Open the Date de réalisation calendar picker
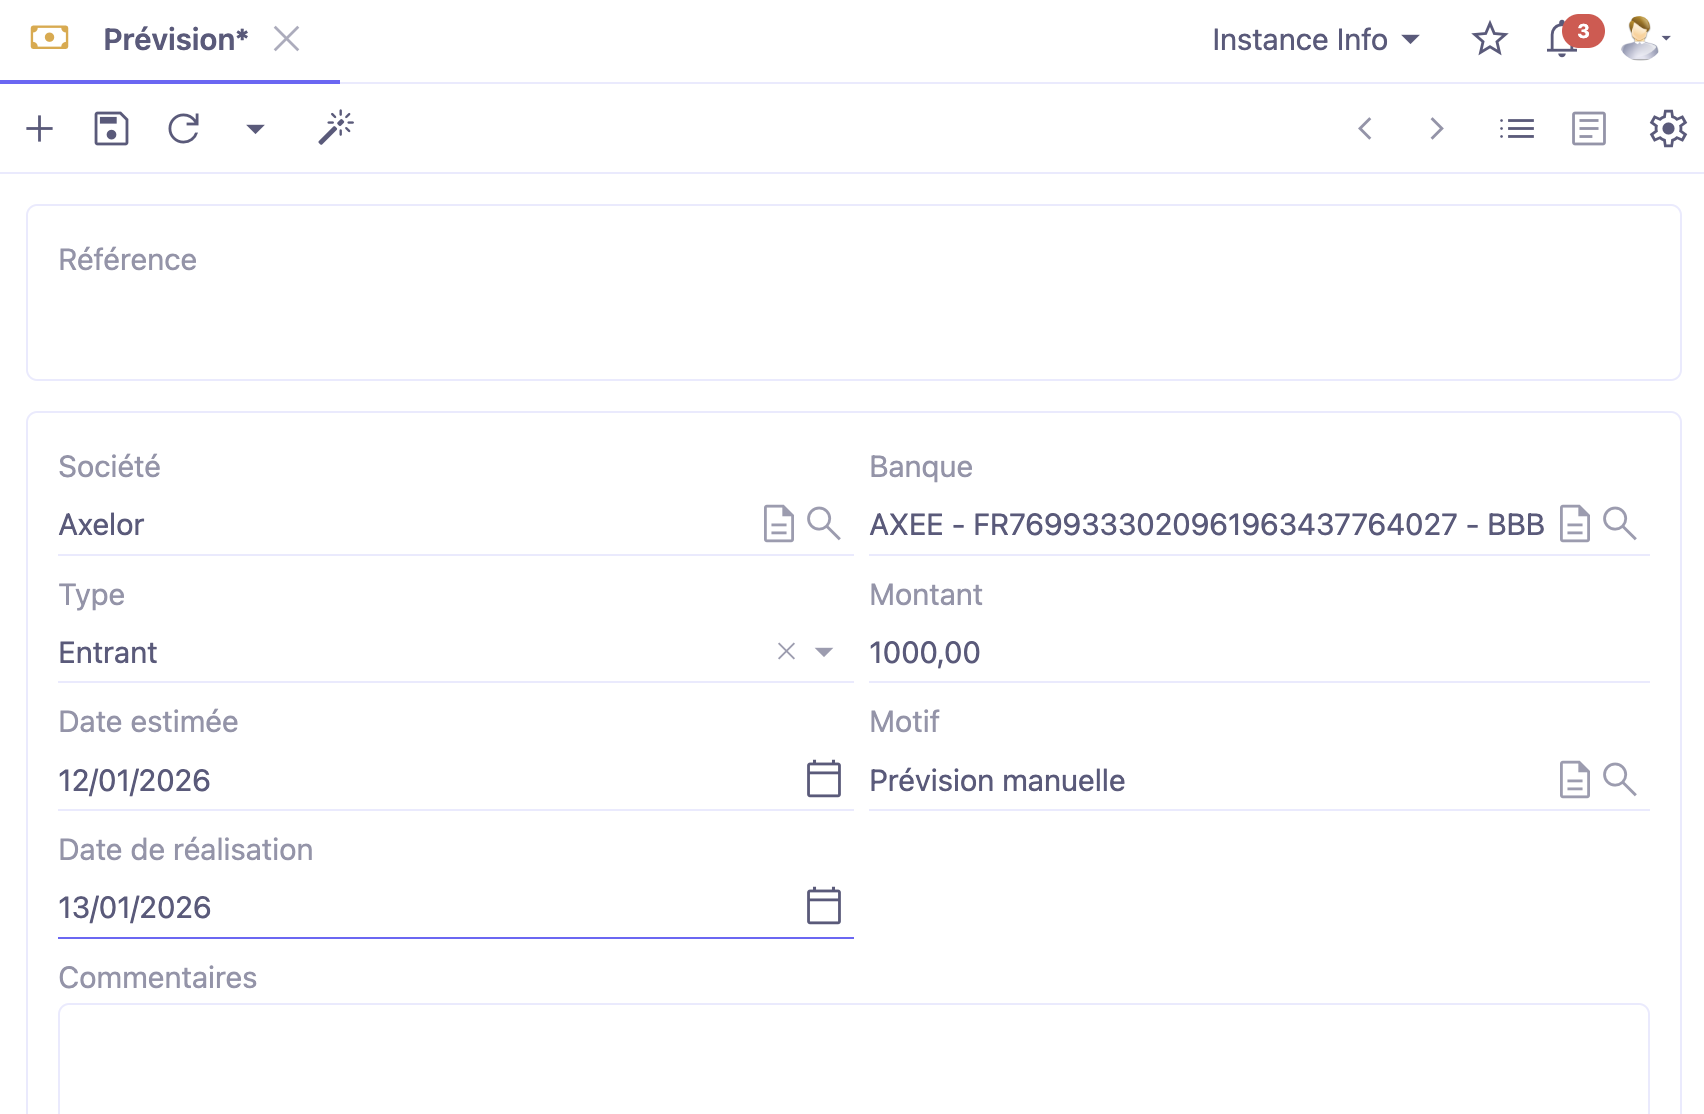The image size is (1704, 1114). pyautogui.click(x=822, y=906)
